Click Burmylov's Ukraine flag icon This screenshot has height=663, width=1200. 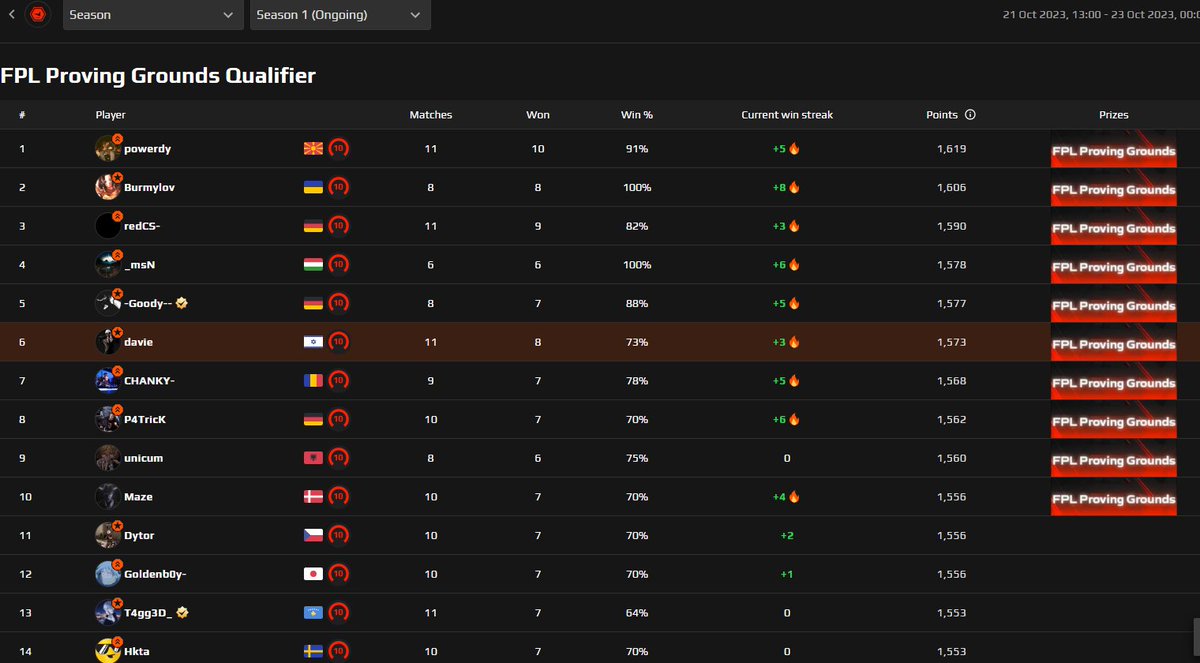(312, 187)
